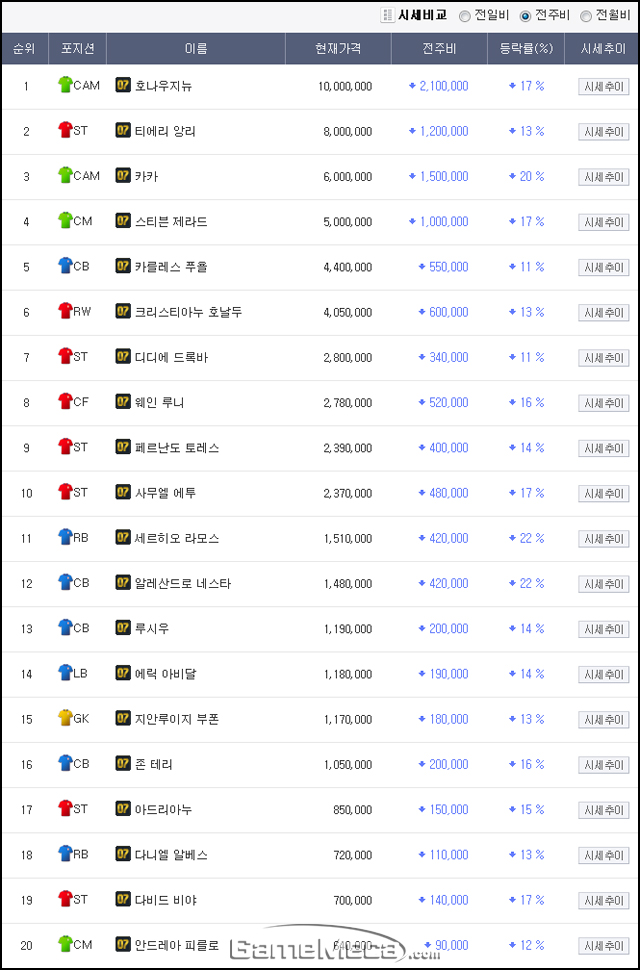
Task: Click red ST shirt icon for 티에리 앙리
Action: pyautogui.click(x=65, y=130)
